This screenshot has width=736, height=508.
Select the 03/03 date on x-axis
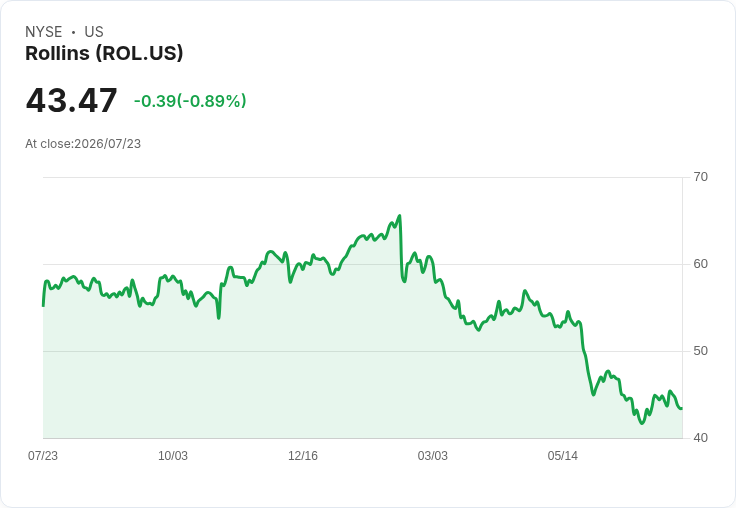pyautogui.click(x=433, y=456)
